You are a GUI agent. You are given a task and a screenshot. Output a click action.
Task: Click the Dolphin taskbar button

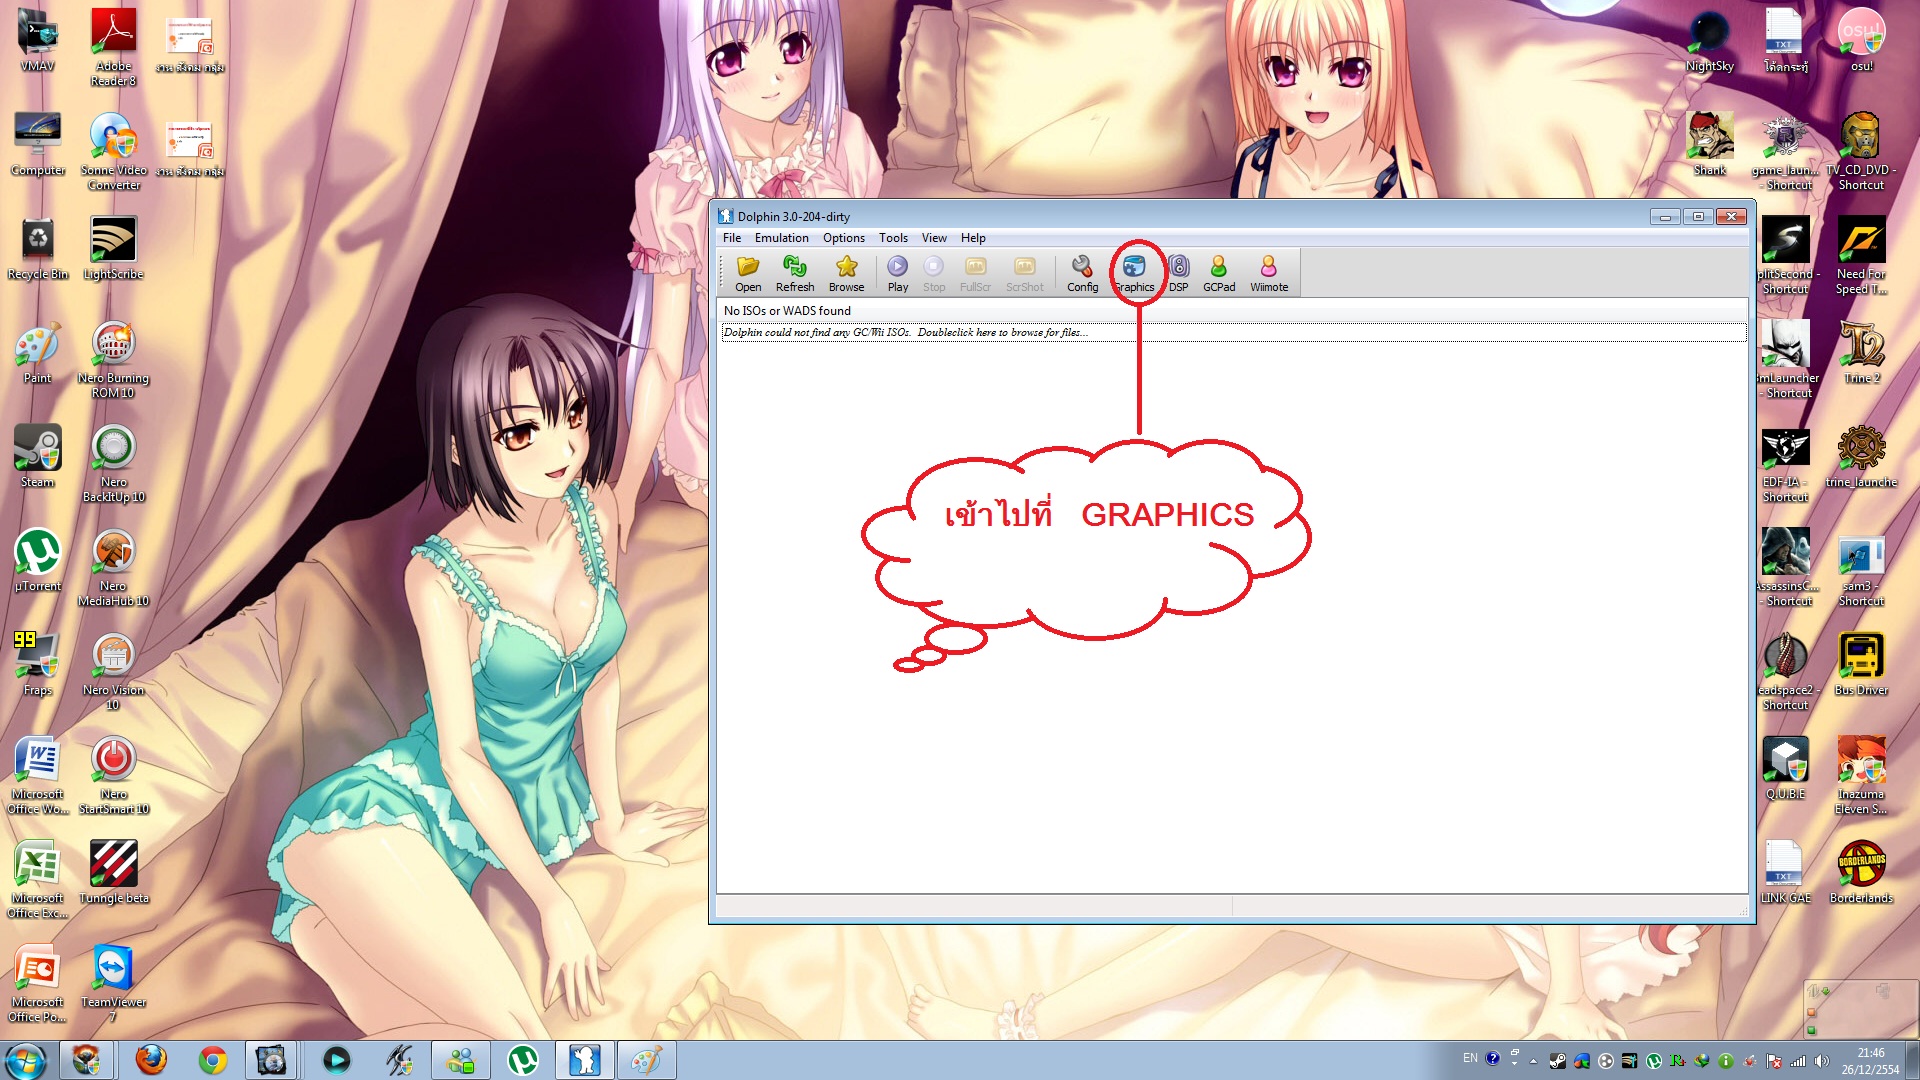(x=585, y=1060)
